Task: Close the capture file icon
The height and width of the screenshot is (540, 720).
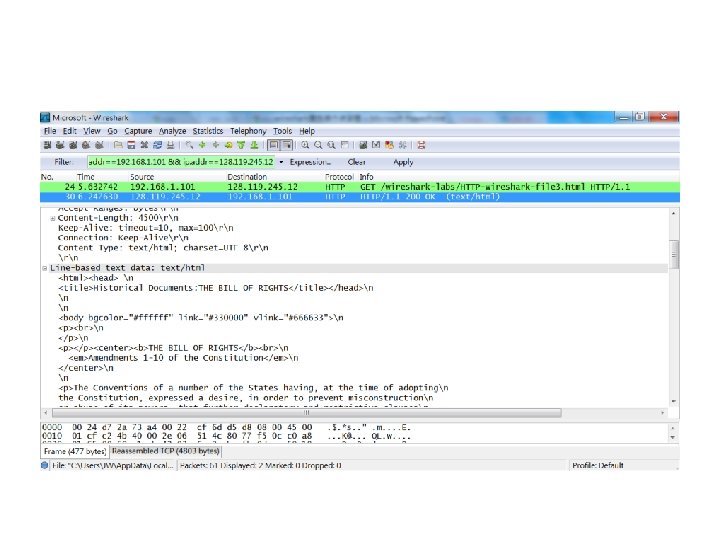Action: coord(144,146)
